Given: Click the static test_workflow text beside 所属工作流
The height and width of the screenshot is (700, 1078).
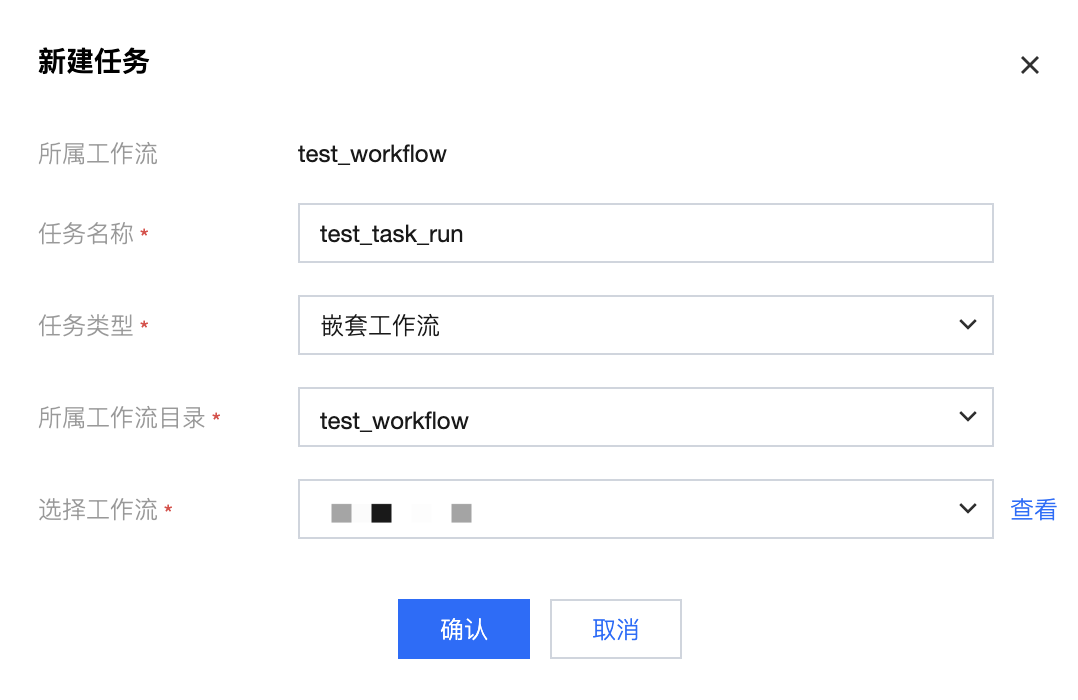Looking at the screenshot, I should [372, 154].
